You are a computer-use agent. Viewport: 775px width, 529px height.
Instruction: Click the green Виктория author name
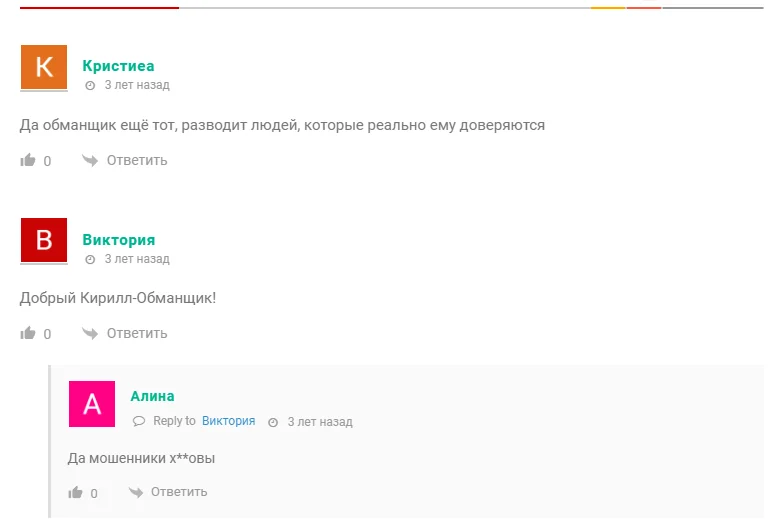(x=119, y=240)
